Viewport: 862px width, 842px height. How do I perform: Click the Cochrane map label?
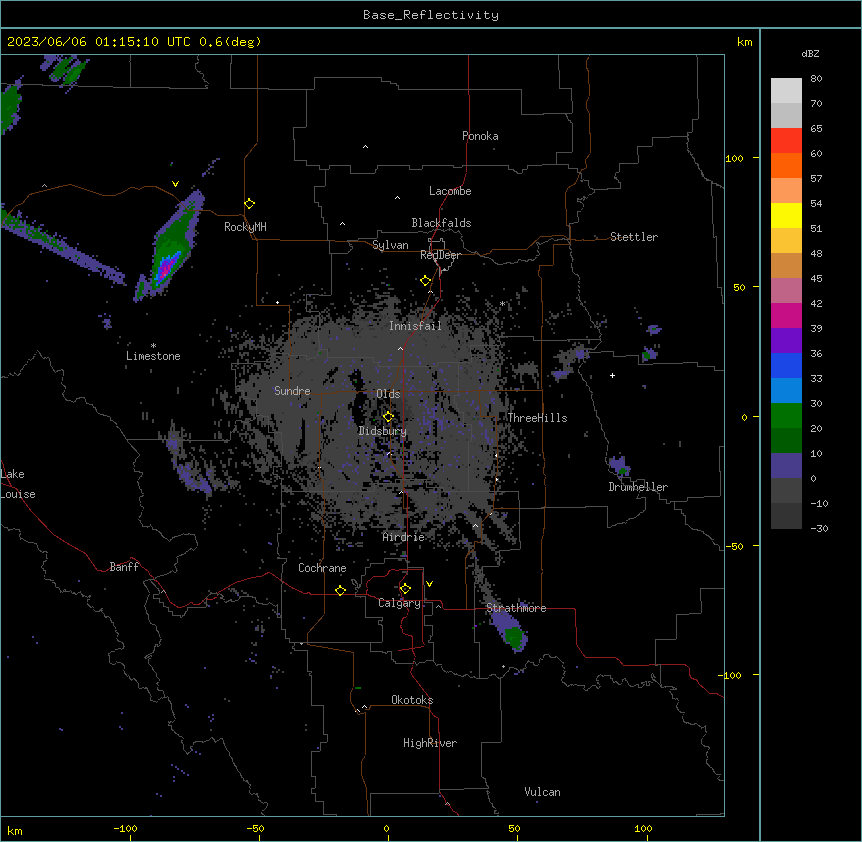(322, 568)
